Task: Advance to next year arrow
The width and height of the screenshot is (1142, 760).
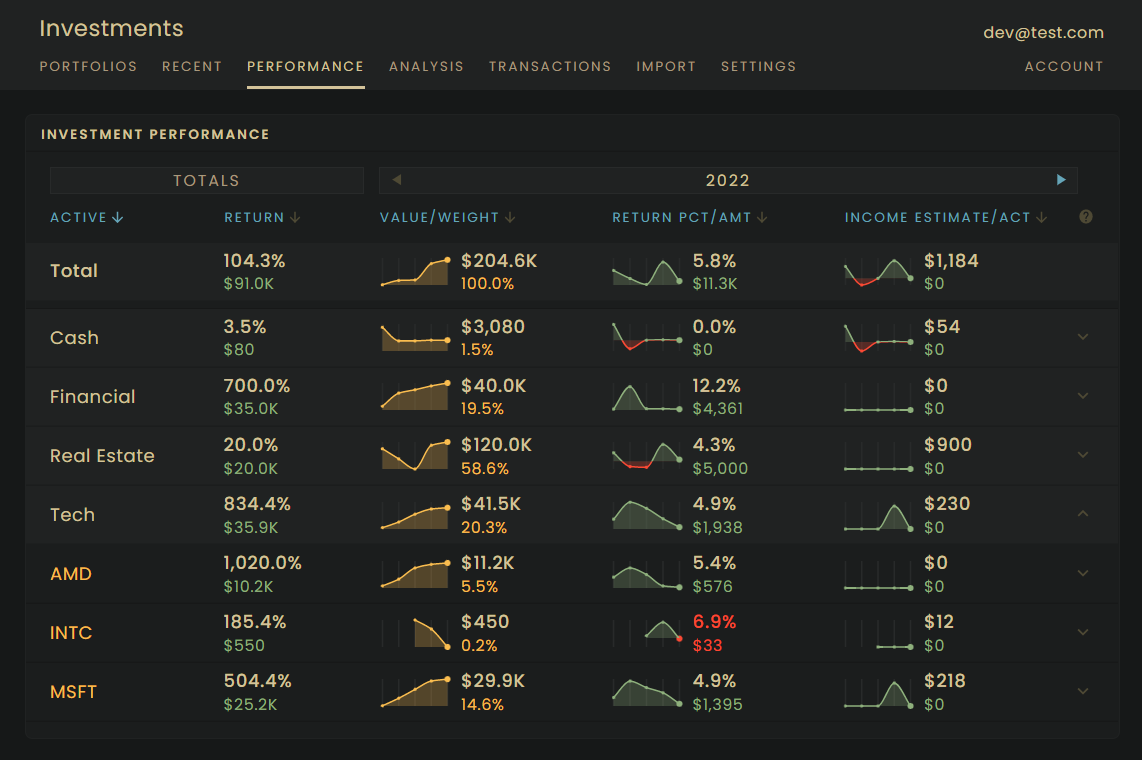Action: 1060,180
